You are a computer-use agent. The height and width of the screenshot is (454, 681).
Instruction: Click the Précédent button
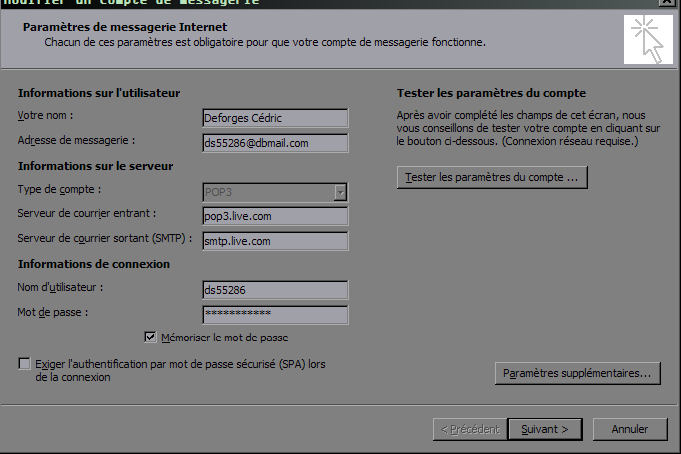tap(466, 429)
